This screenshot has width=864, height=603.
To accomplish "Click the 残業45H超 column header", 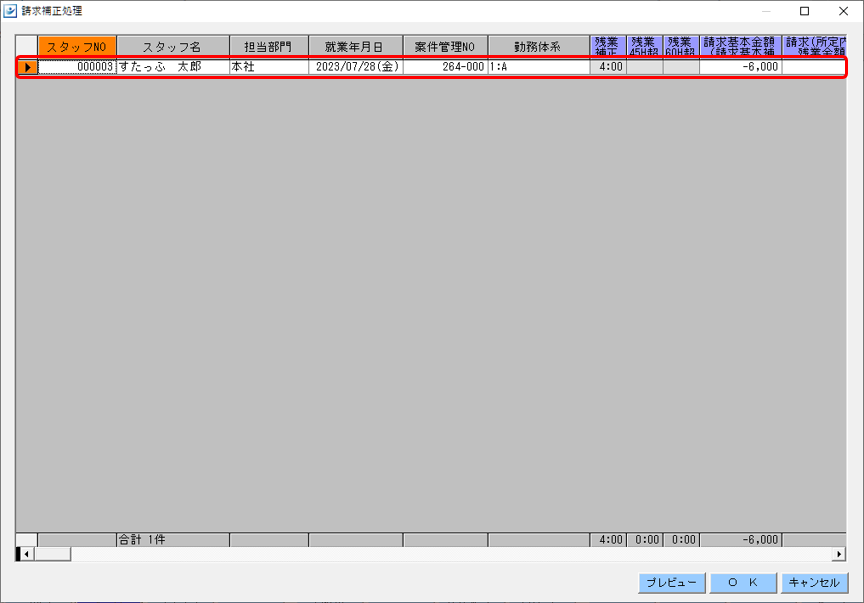I will point(645,47).
